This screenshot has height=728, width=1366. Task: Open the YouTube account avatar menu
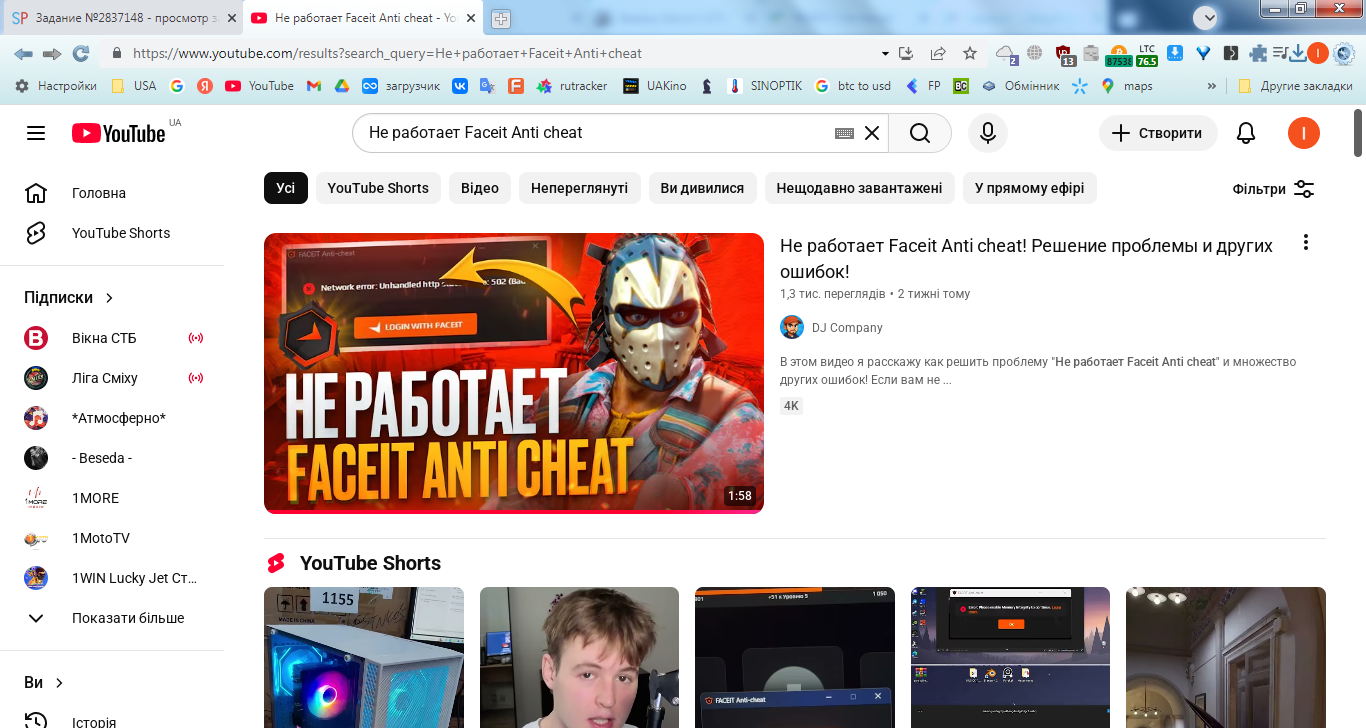tap(1304, 133)
